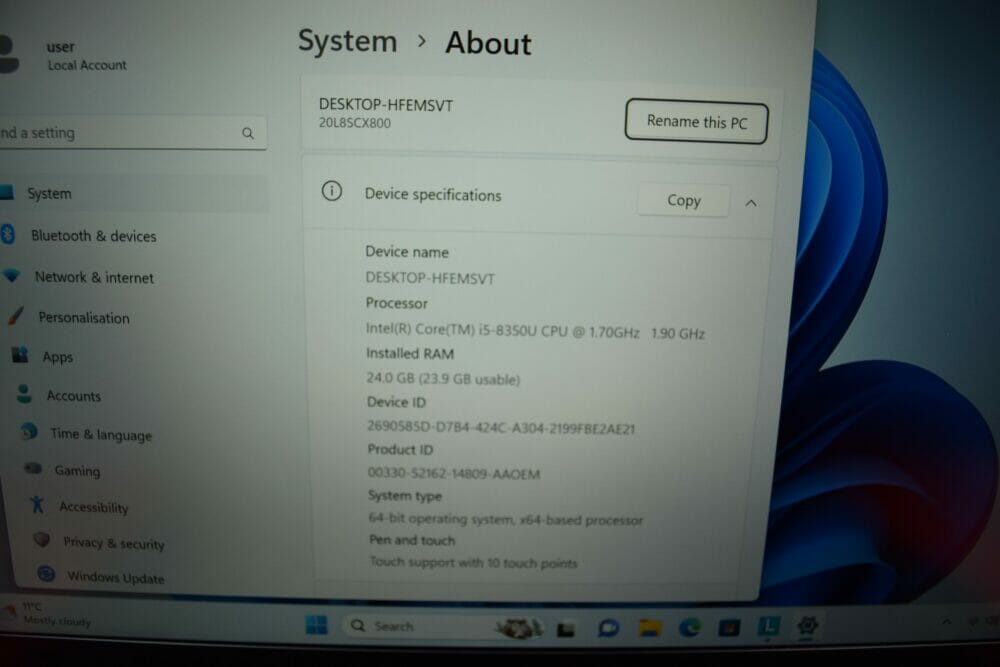Open Task View from the taskbar
This screenshot has width=1000, height=667.
click(x=566, y=630)
